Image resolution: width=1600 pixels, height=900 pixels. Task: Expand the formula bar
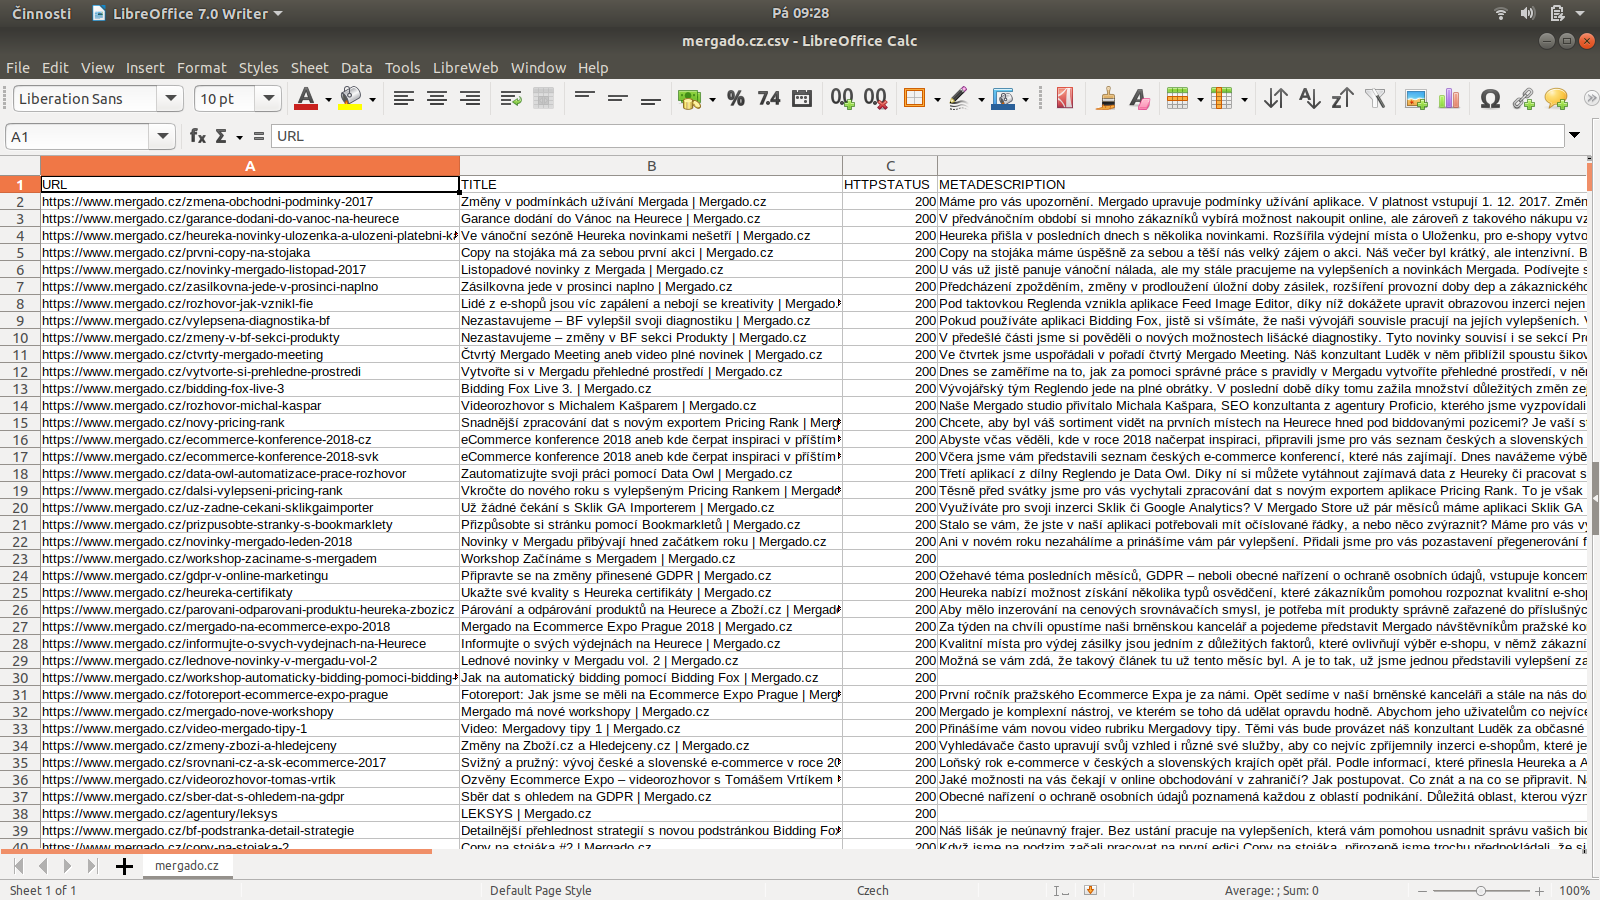pos(1575,136)
